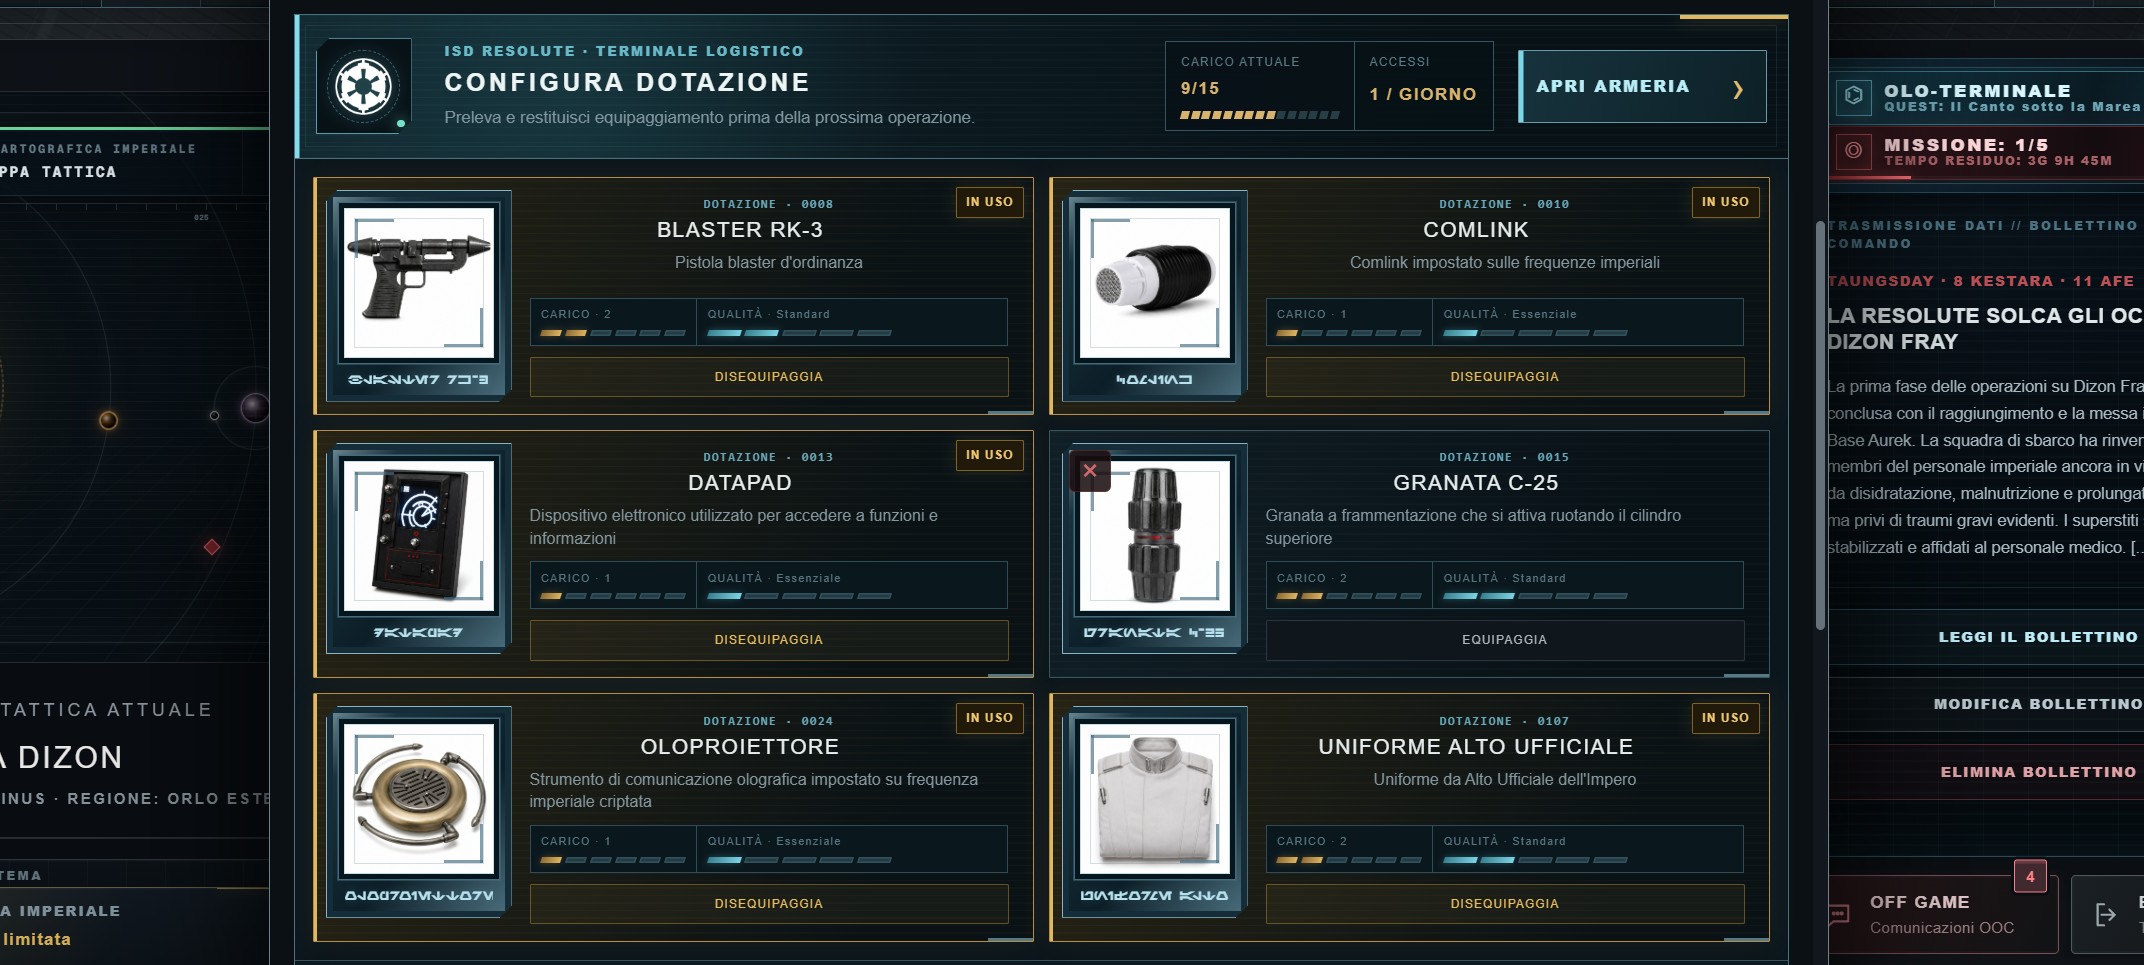This screenshot has width=2144, height=965.
Task: Click the "TAUNGSDAY · 8 KESTARA" date line
Action: (1980, 281)
